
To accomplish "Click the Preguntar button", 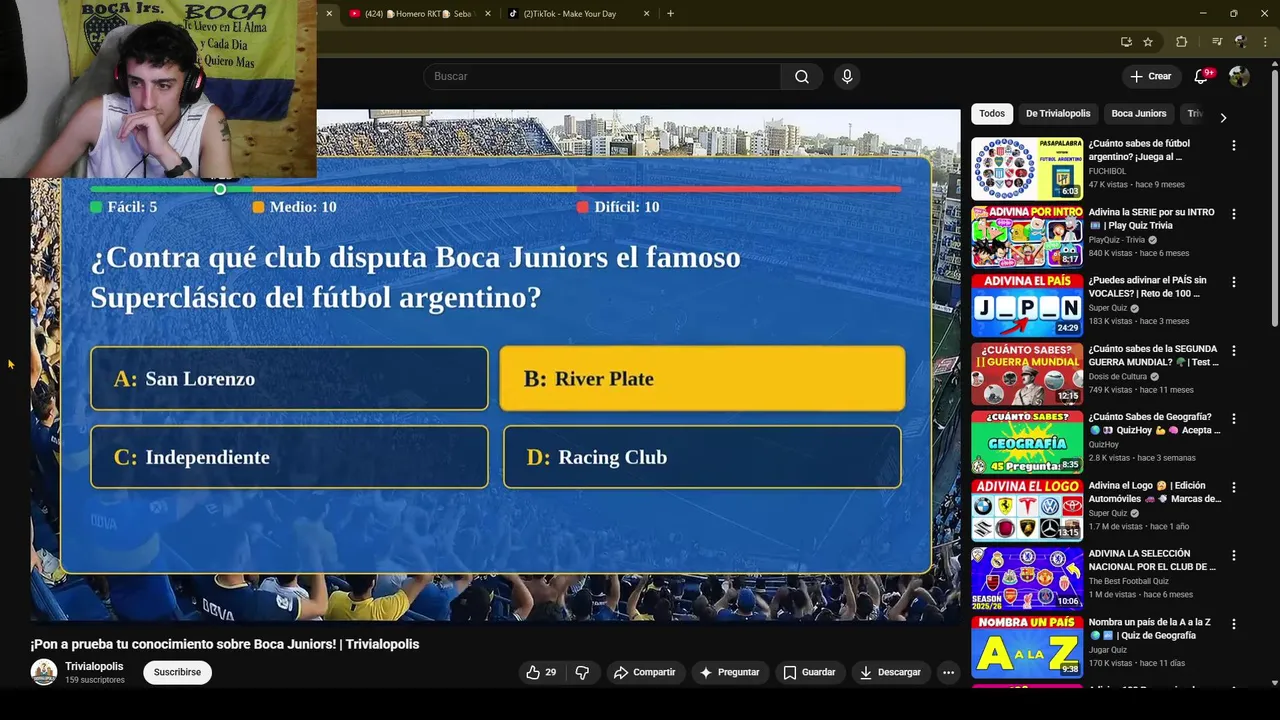I will [x=729, y=672].
